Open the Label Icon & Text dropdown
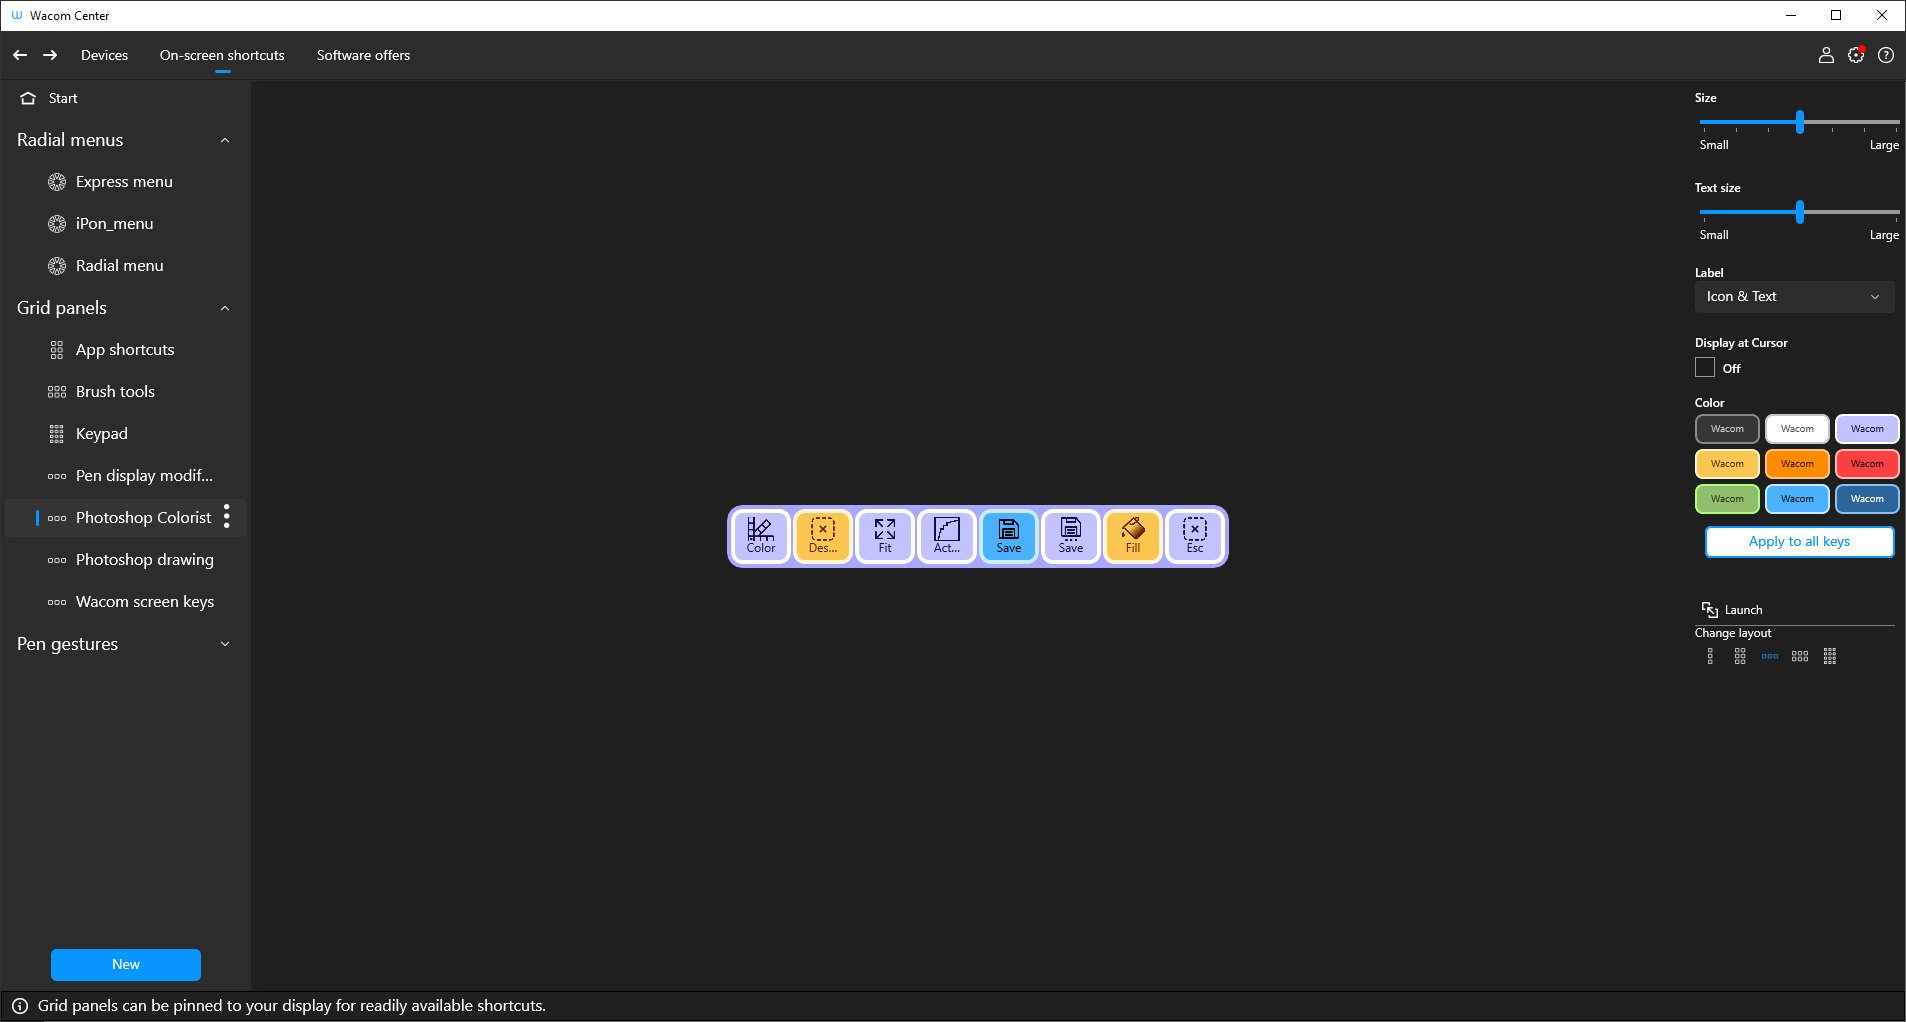 pos(1794,297)
